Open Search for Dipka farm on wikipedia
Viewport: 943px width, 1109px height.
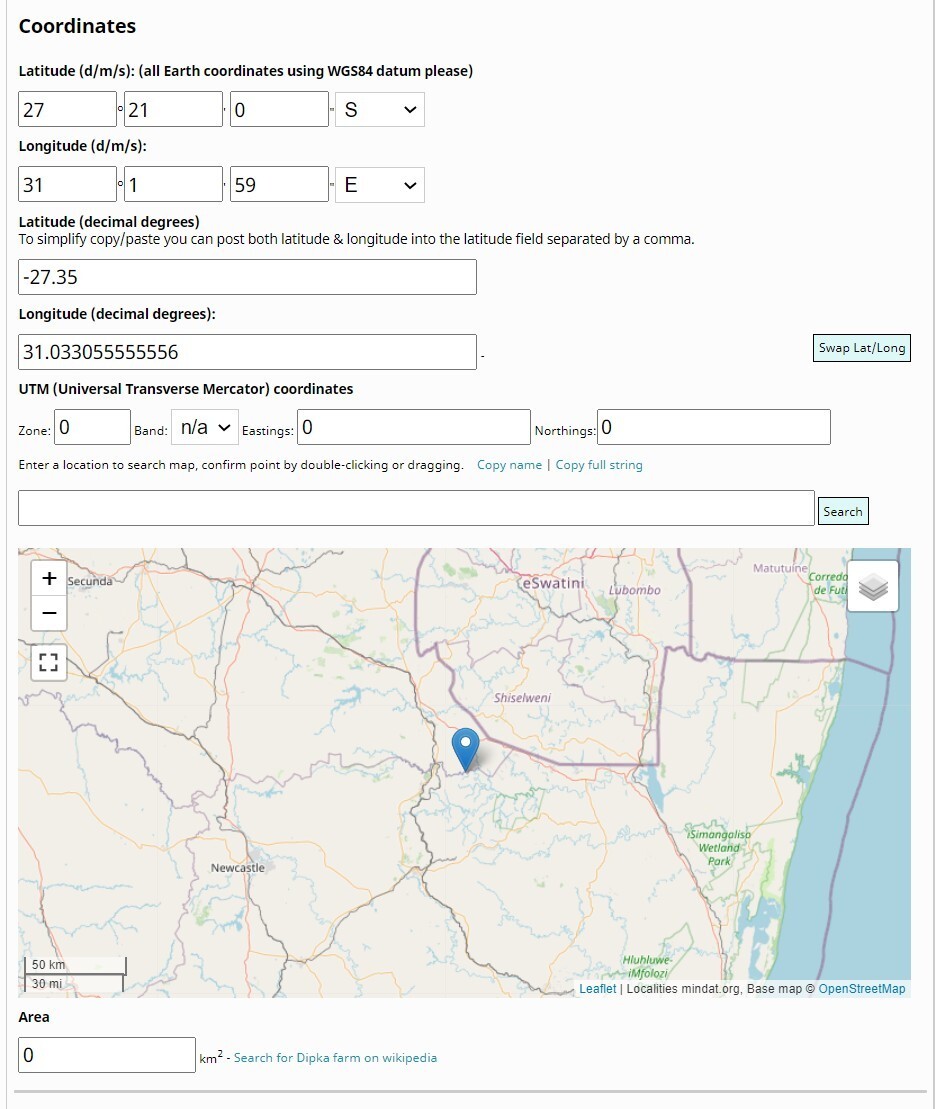pyautogui.click(x=335, y=1057)
